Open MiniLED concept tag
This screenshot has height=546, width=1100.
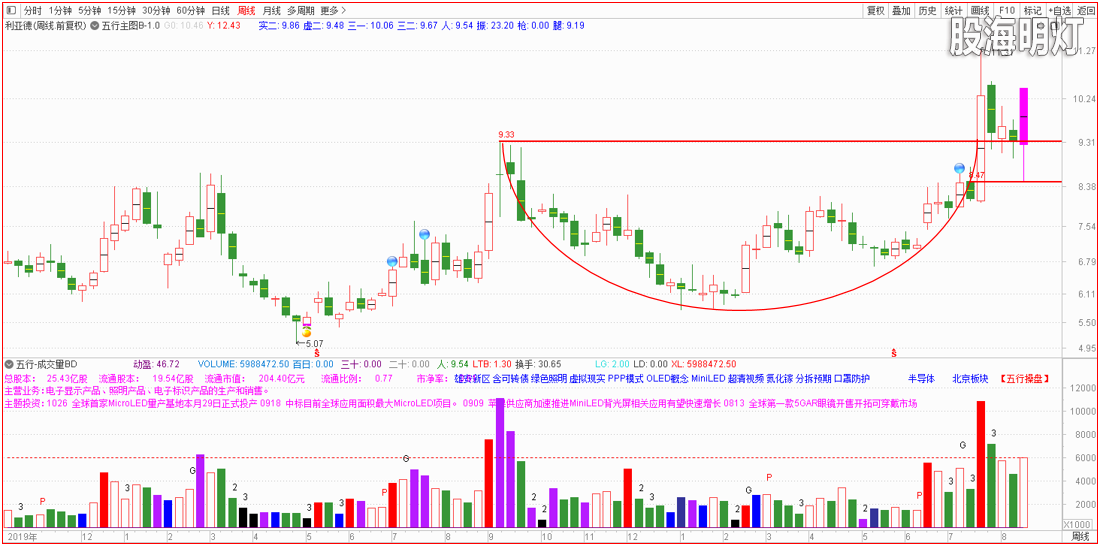point(708,379)
